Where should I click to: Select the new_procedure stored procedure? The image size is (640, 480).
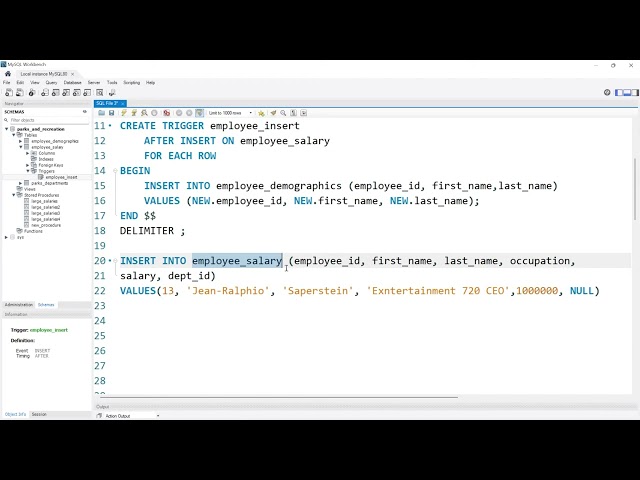pos(46,225)
